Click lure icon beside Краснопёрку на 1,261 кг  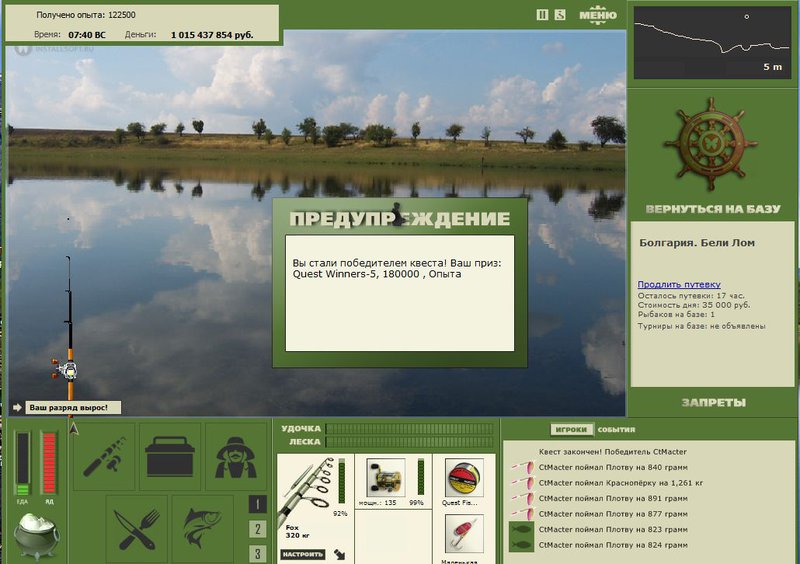[522, 482]
